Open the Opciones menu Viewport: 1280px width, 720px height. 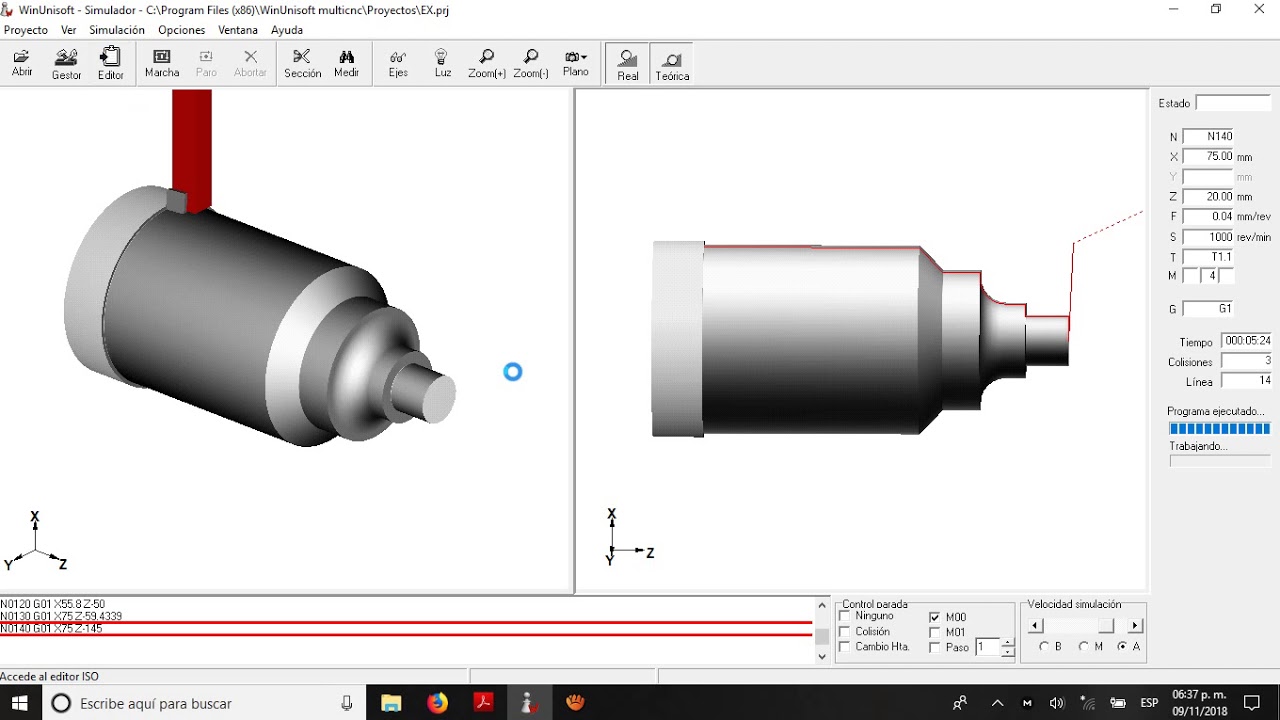point(181,30)
